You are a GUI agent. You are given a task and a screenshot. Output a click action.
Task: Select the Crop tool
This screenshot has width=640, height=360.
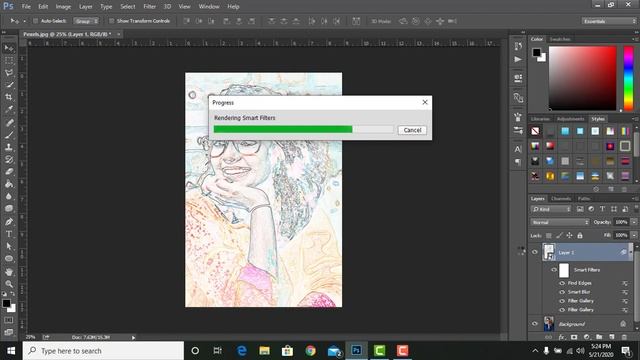tap(9, 97)
